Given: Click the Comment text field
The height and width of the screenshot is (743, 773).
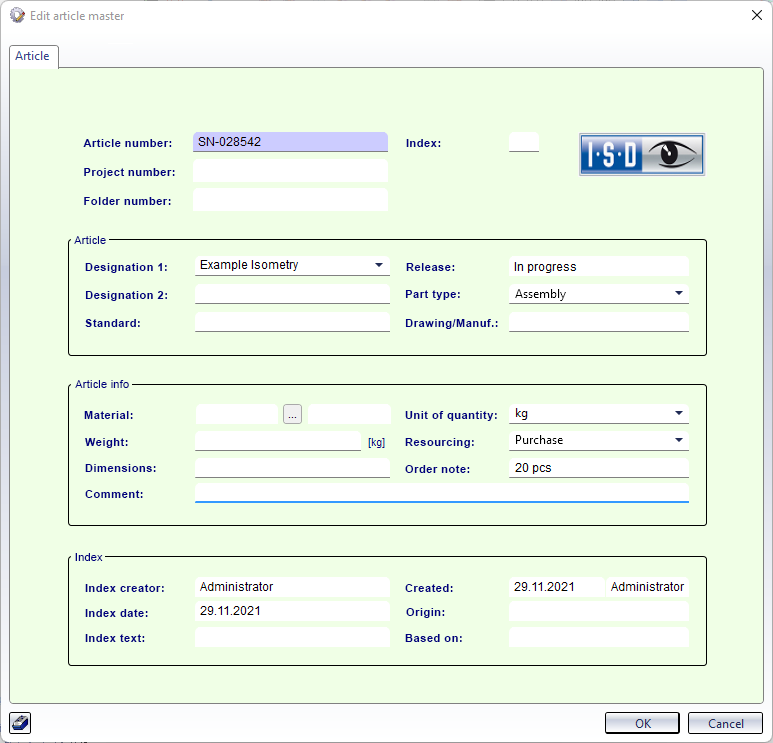Looking at the screenshot, I should 441,493.
